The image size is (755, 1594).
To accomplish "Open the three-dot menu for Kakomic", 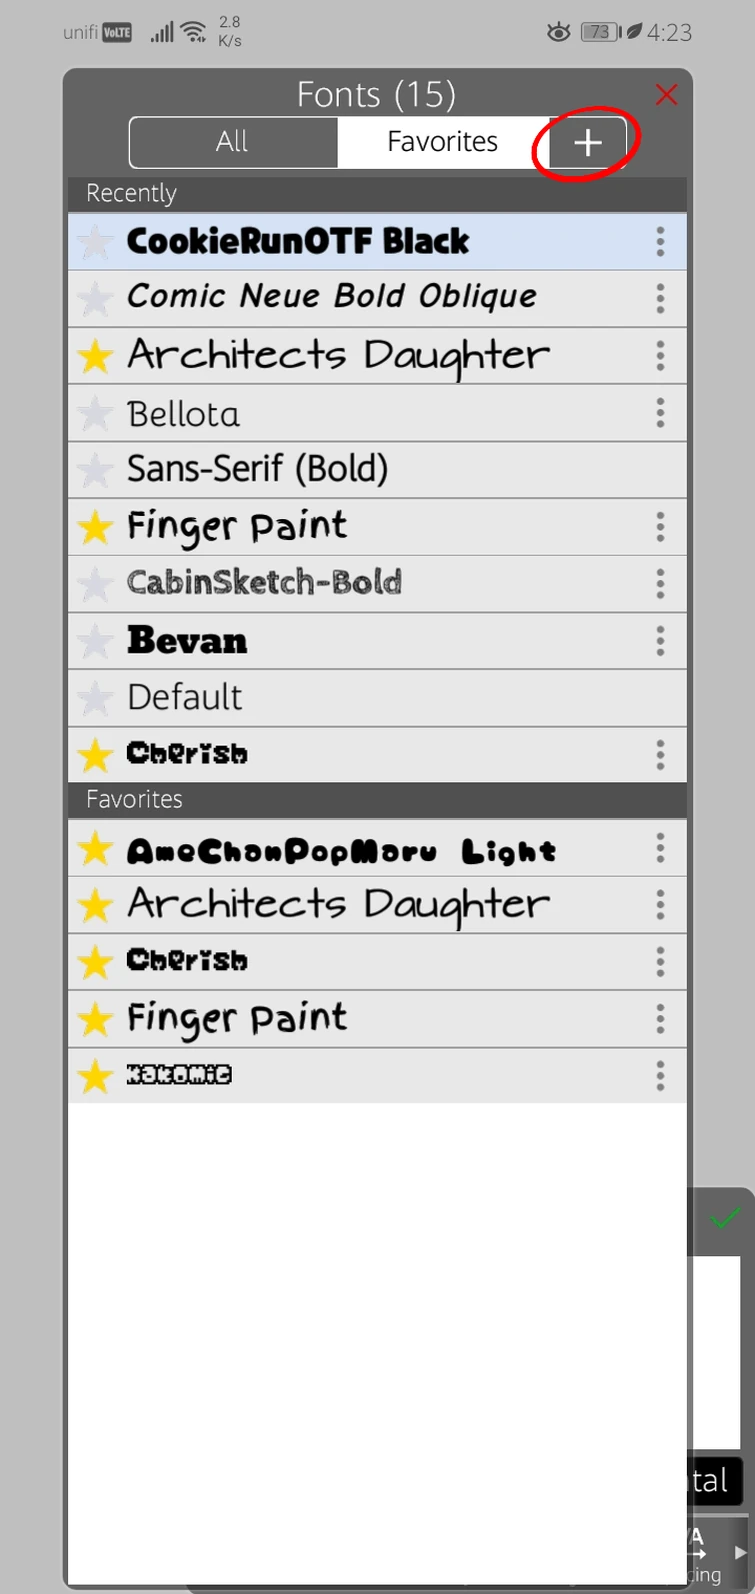I will tap(660, 1074).
